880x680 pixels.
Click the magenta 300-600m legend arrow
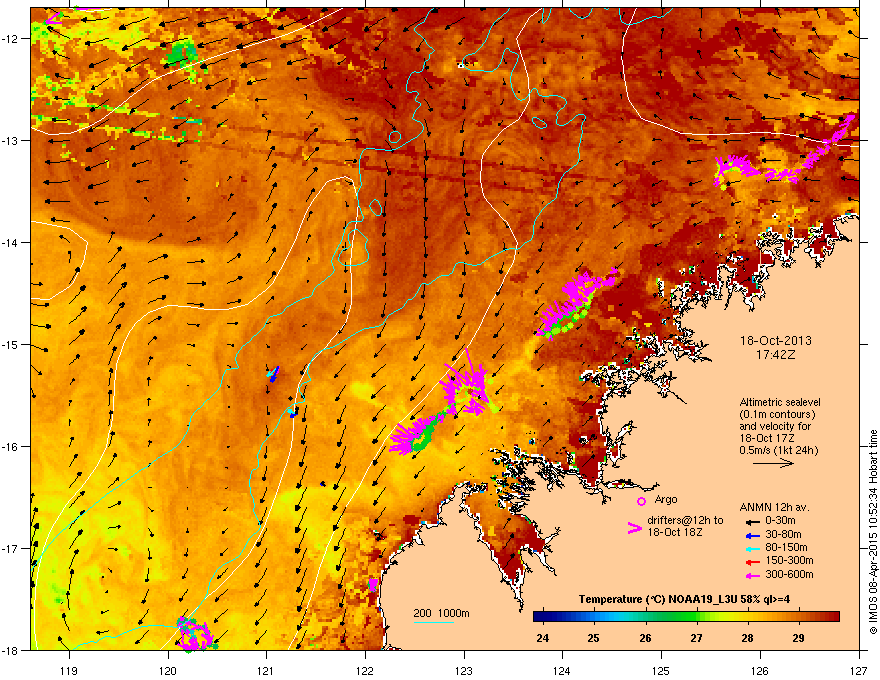point(751,575)
